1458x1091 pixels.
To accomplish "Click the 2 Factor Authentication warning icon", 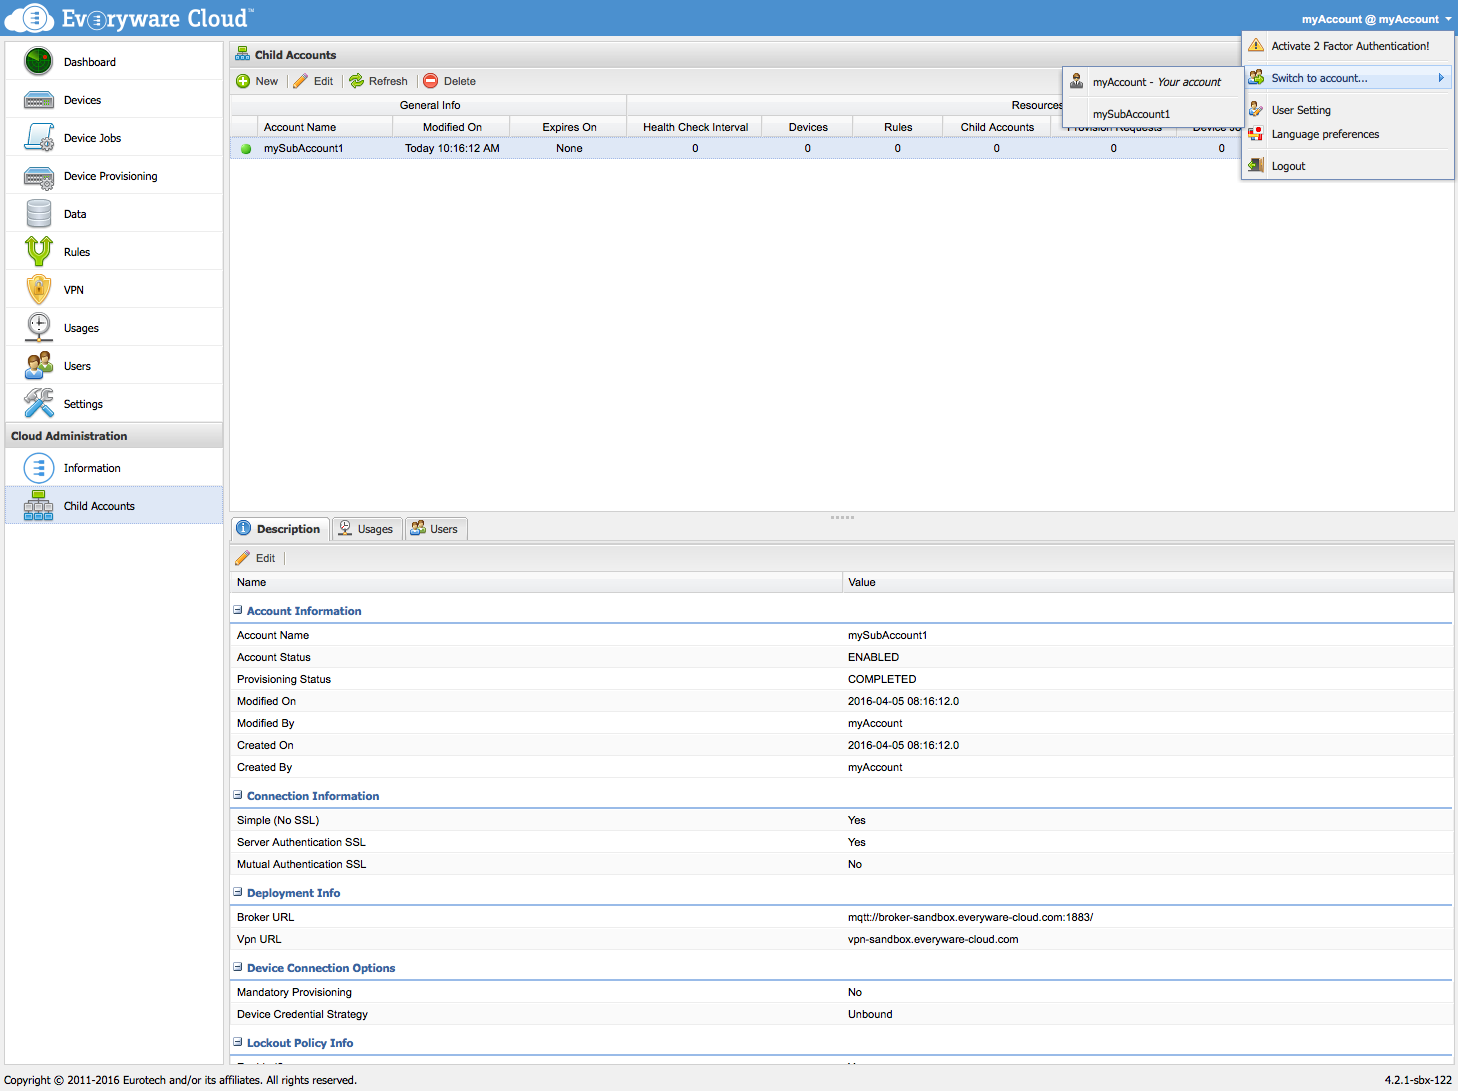I will tap(1256, 46).
